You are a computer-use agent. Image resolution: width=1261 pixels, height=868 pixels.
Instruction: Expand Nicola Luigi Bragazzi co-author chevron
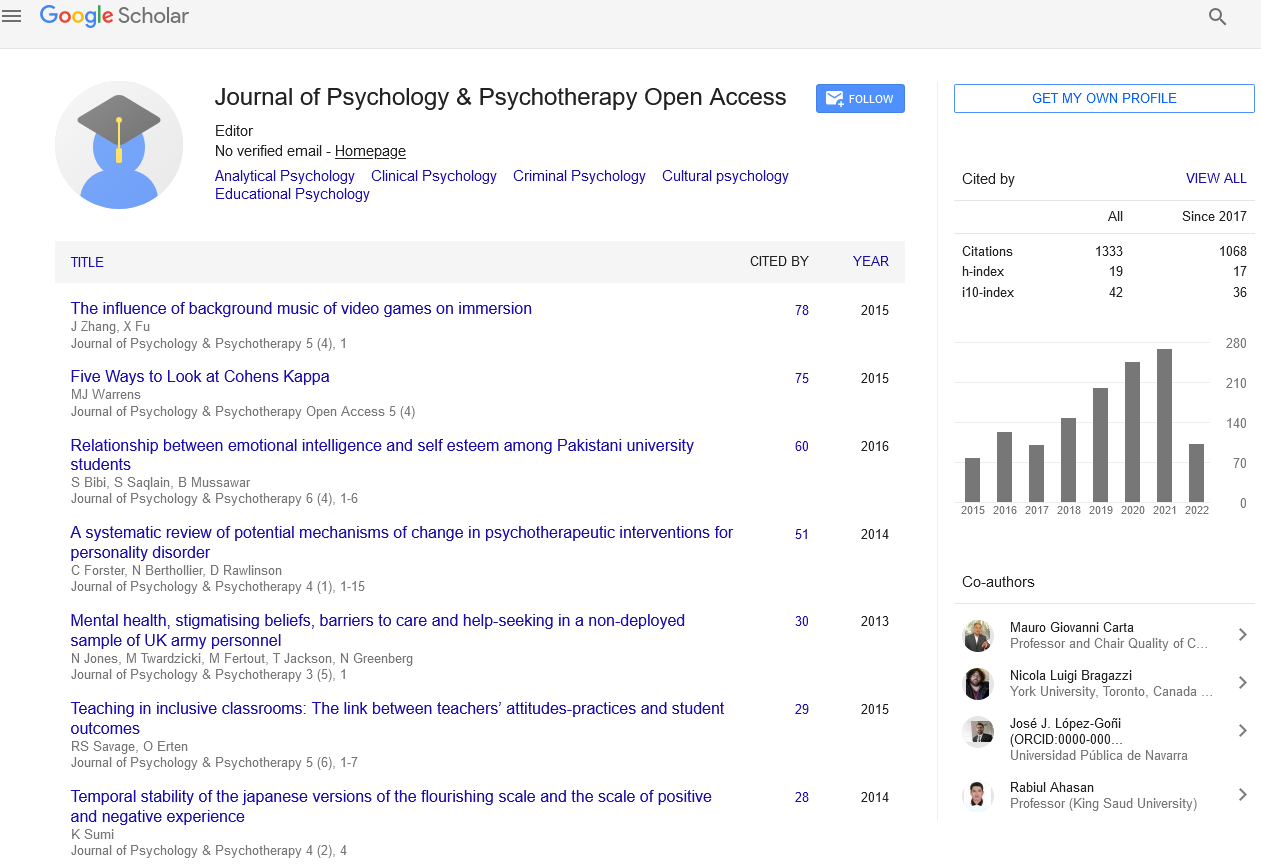pyautogui.click(x=1242, y=683)
